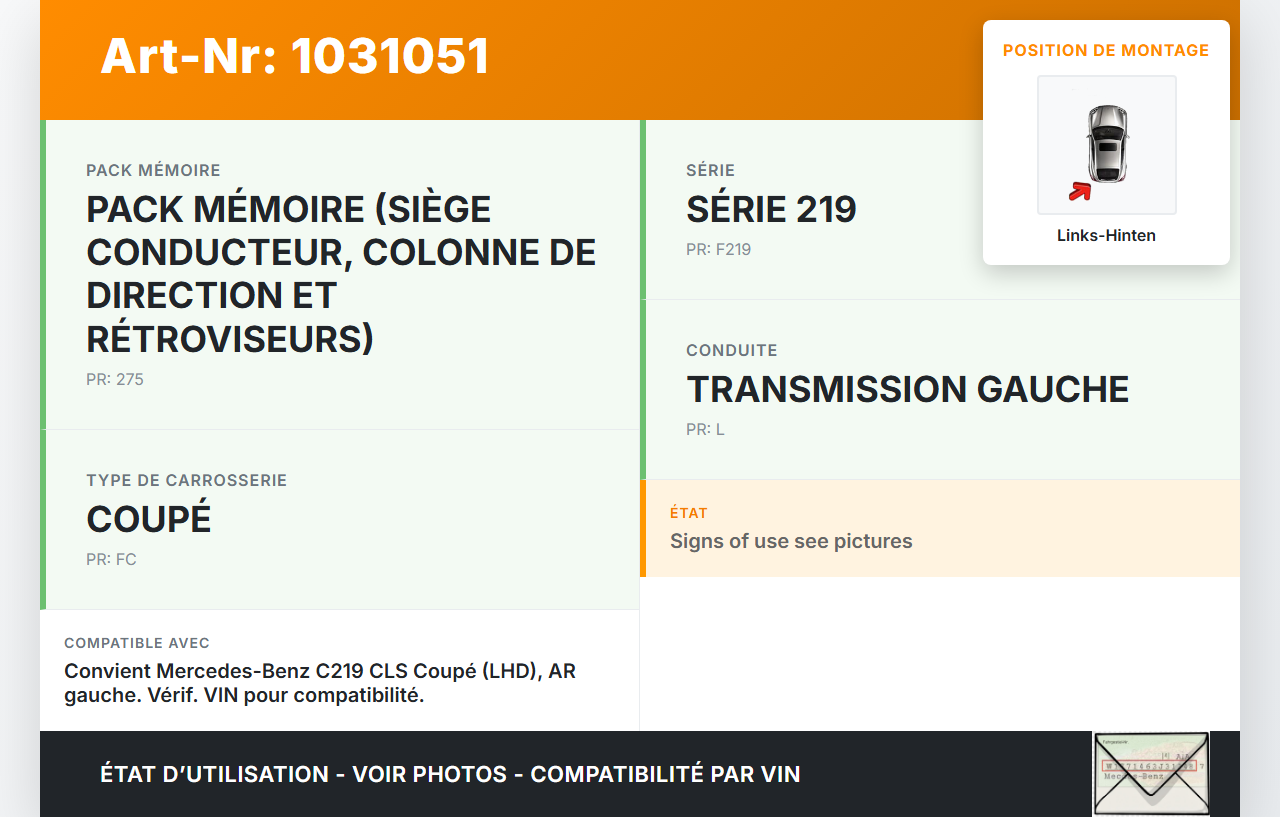Click the Transmission gauche value
1280x817 pixels.
[907, 390]
